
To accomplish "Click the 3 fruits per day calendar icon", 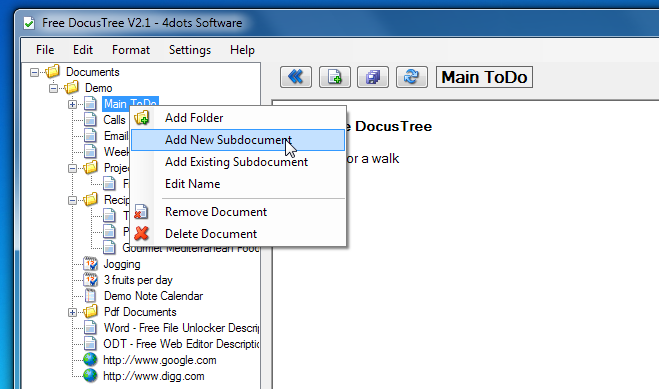I will (x=90, y=280).
